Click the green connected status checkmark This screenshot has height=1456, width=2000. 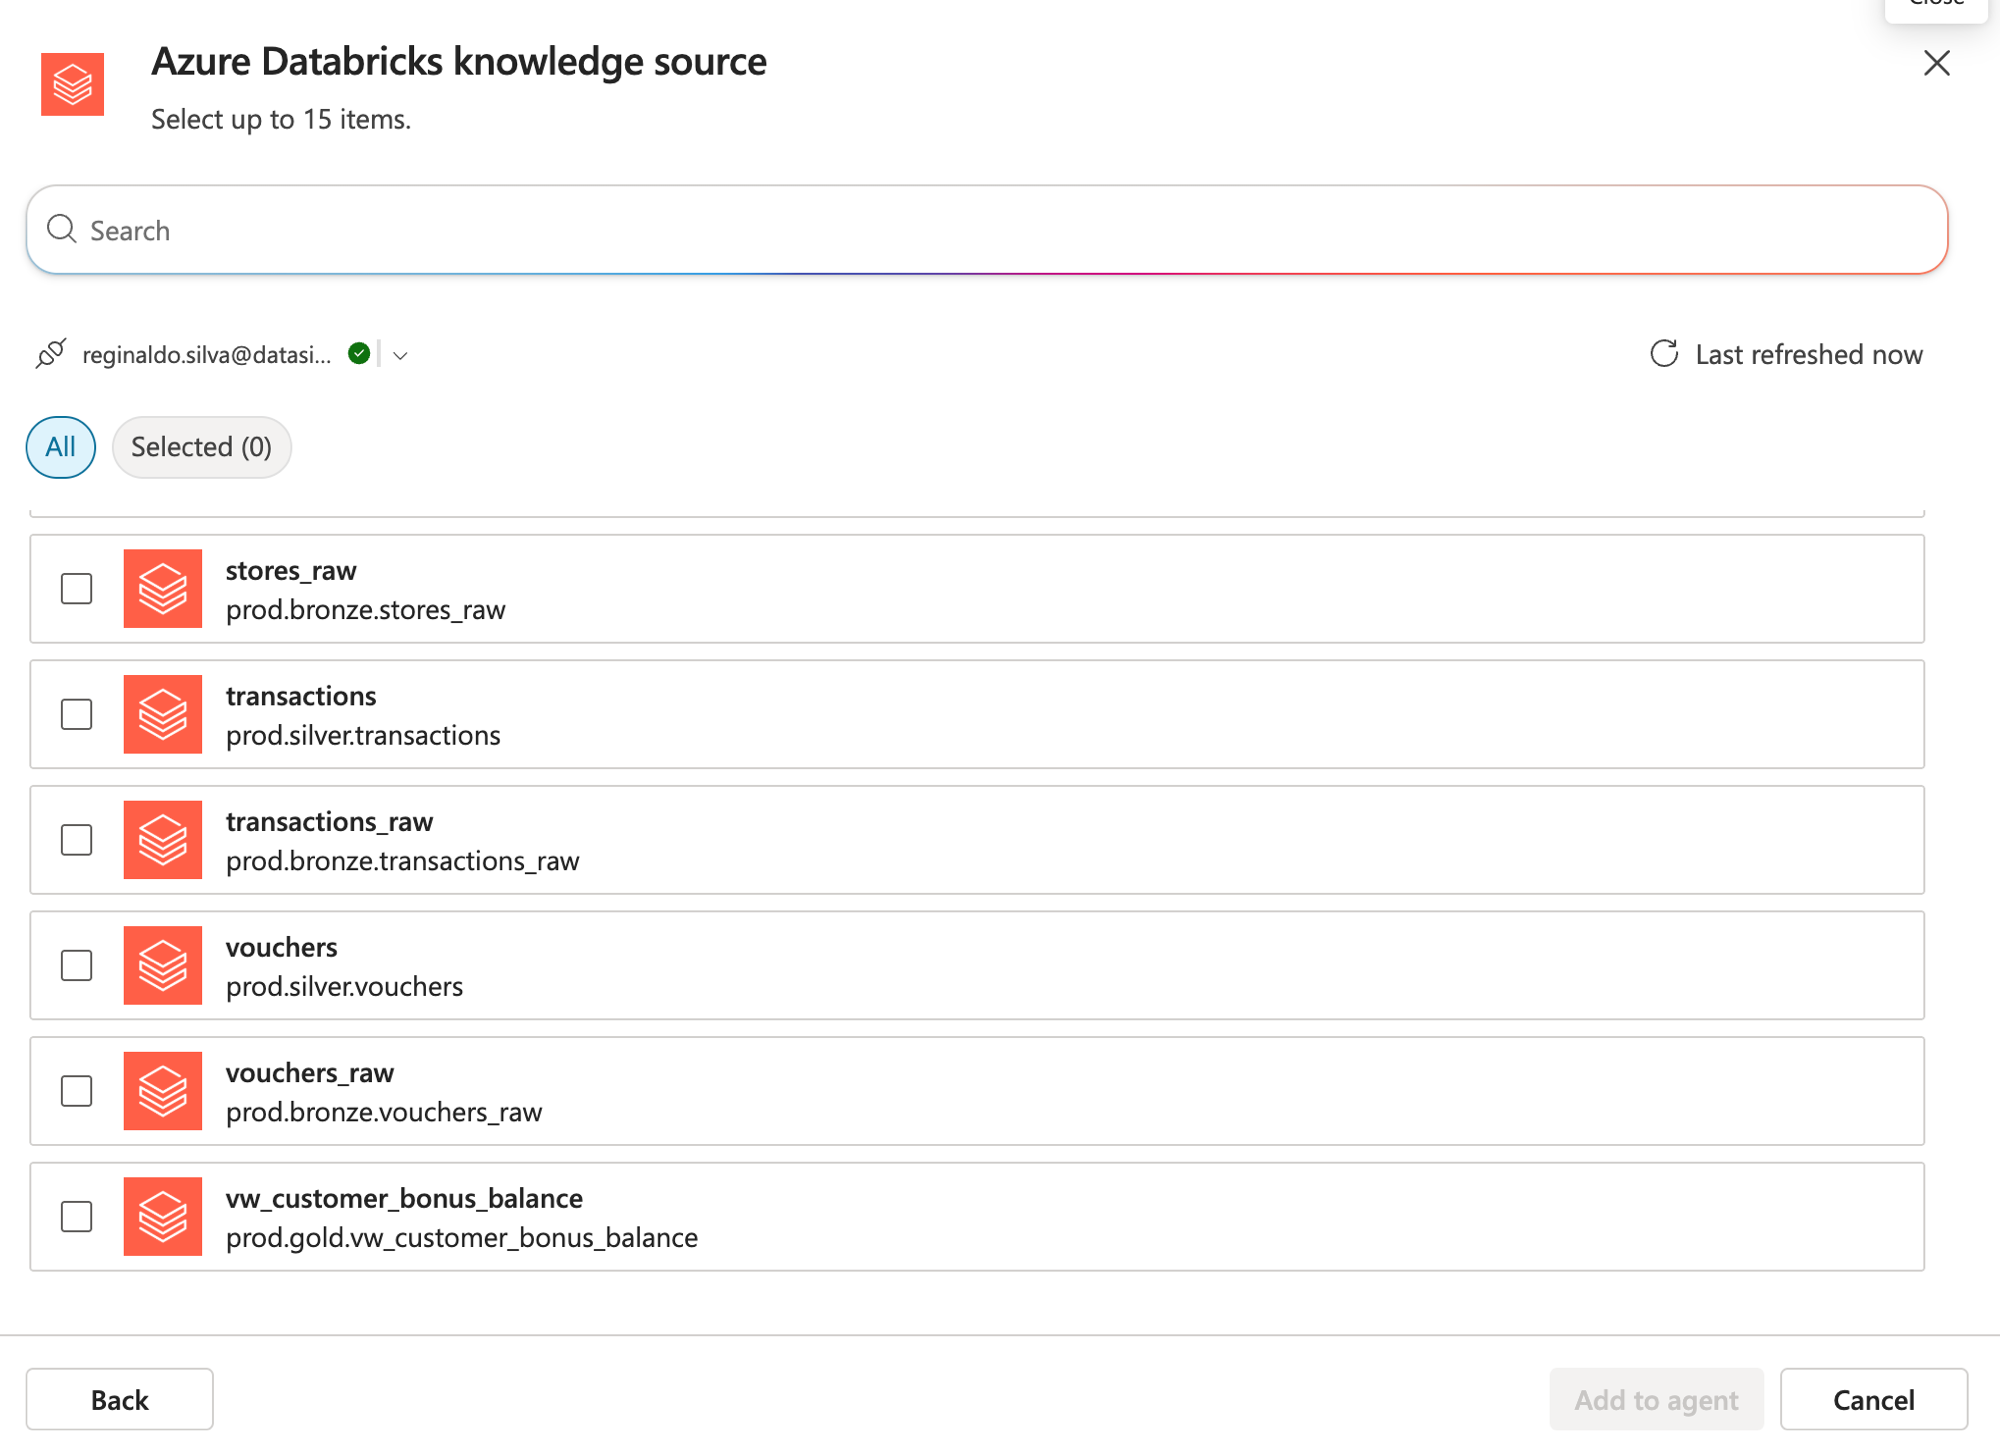pos(359,353)
